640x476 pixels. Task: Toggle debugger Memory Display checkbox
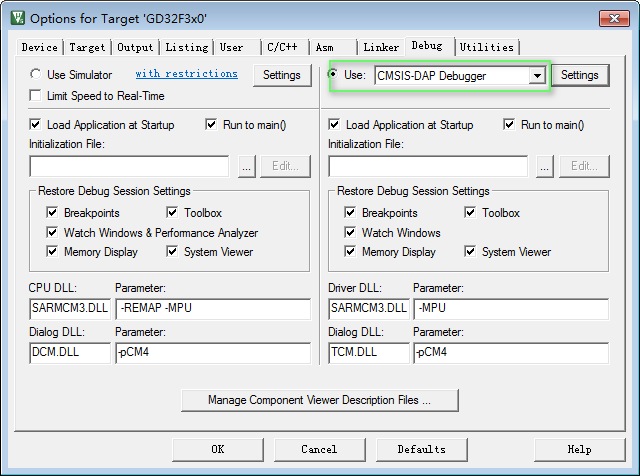(350, 251)
